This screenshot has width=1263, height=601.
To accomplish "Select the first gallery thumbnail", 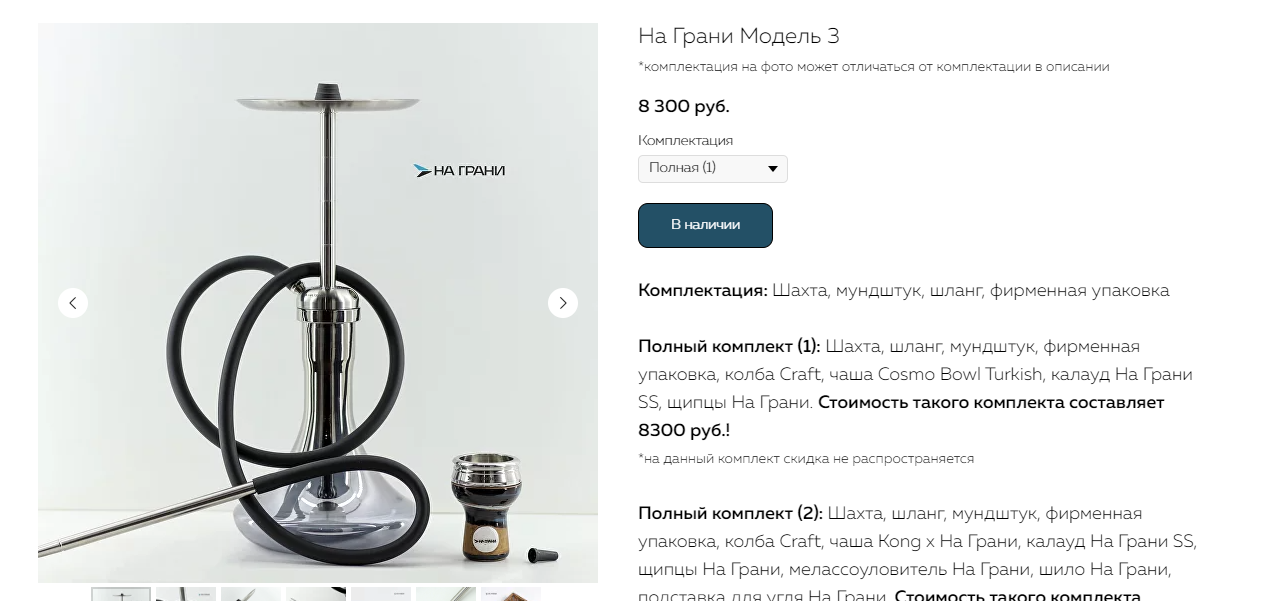I will [121, 594].
